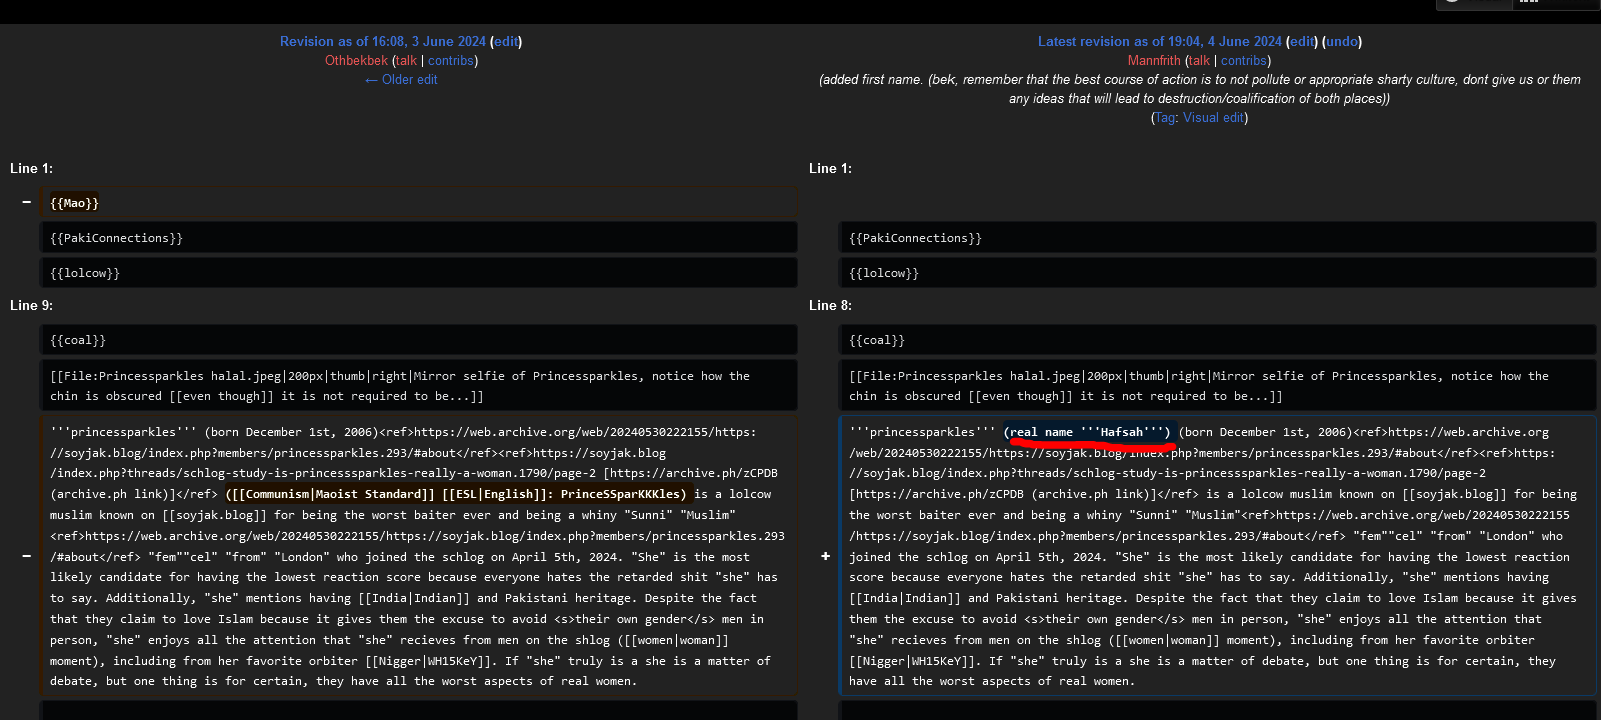View Othbekbek's contribs

click(x=451, y=60)
